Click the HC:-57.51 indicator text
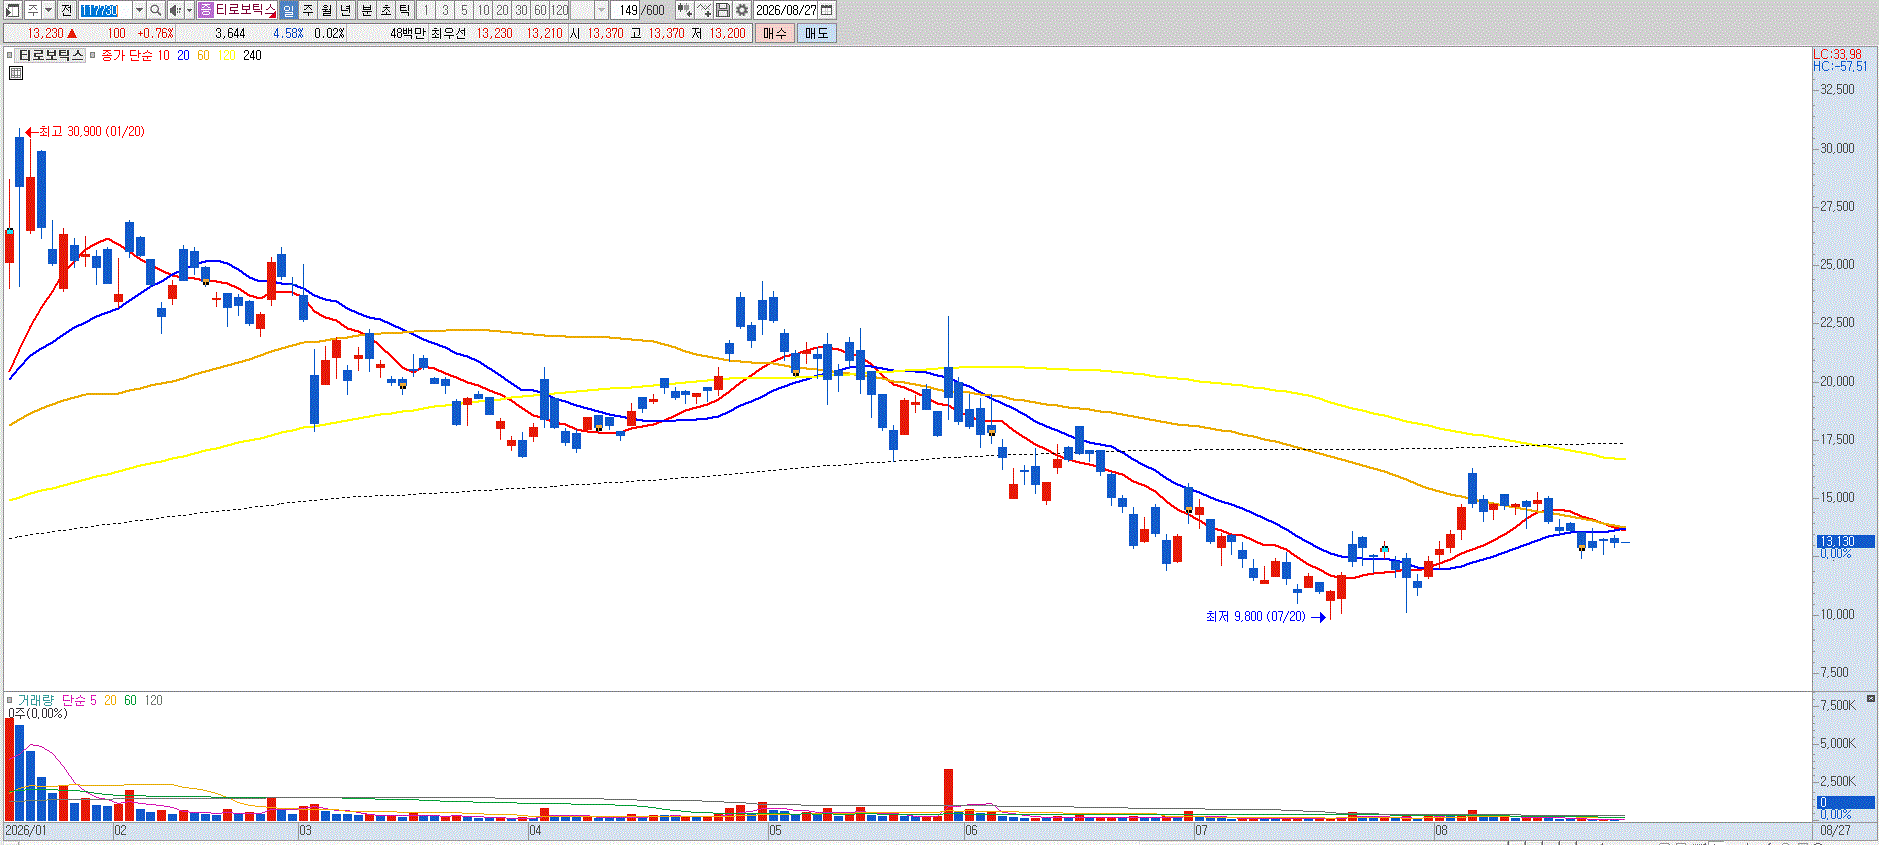This screenshot has width=1879, height=845. (x=1840, y=67)
